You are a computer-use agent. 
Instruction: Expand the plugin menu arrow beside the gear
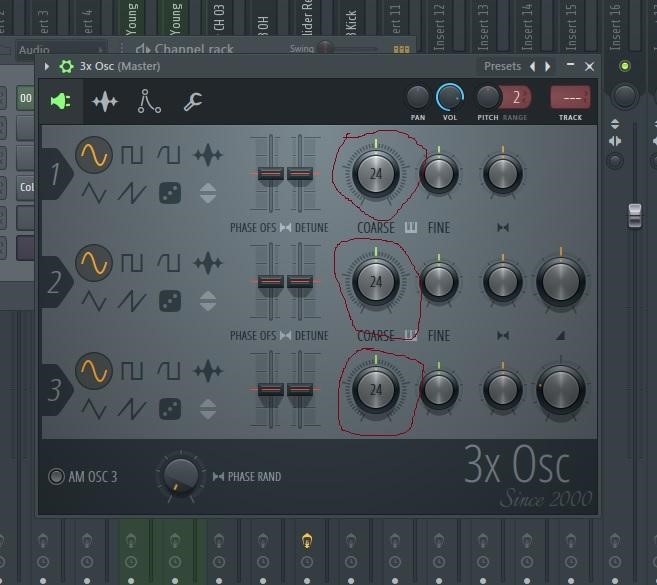(47, 66)
